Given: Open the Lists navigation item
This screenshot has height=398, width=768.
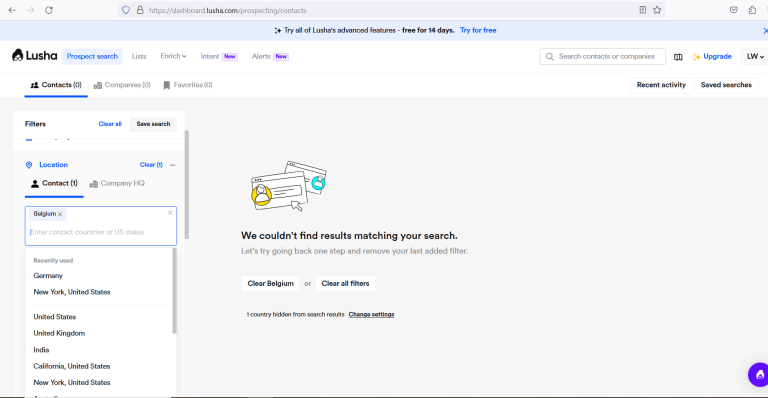Looking at the screenshot, I should coord(139,56).
